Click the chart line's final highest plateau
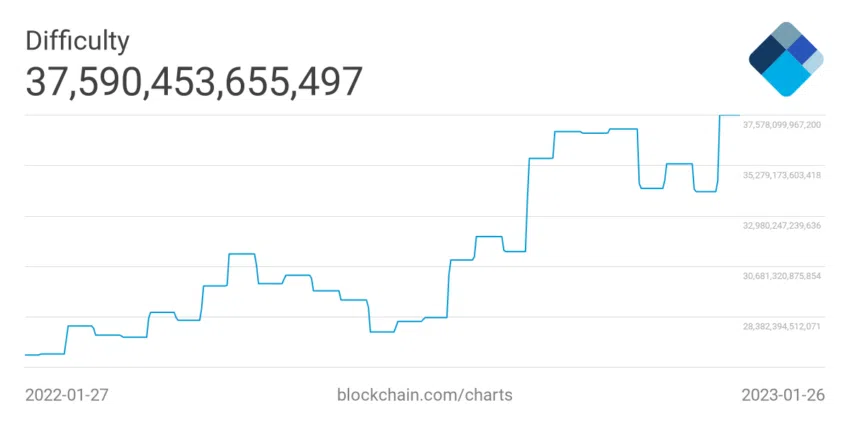 tap(730, 115)
